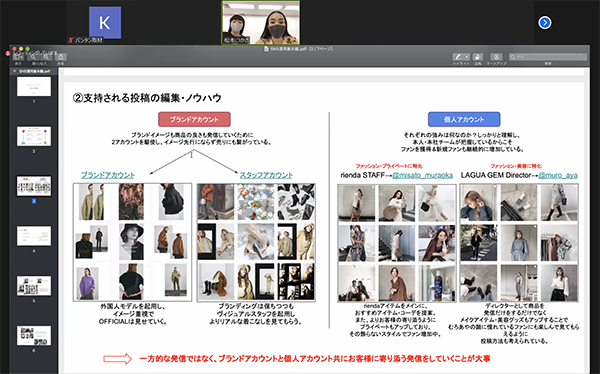Select page 6 thumbnail in sidebar
Viewport: 600px width, 374px height.
(x=34, y=335)
